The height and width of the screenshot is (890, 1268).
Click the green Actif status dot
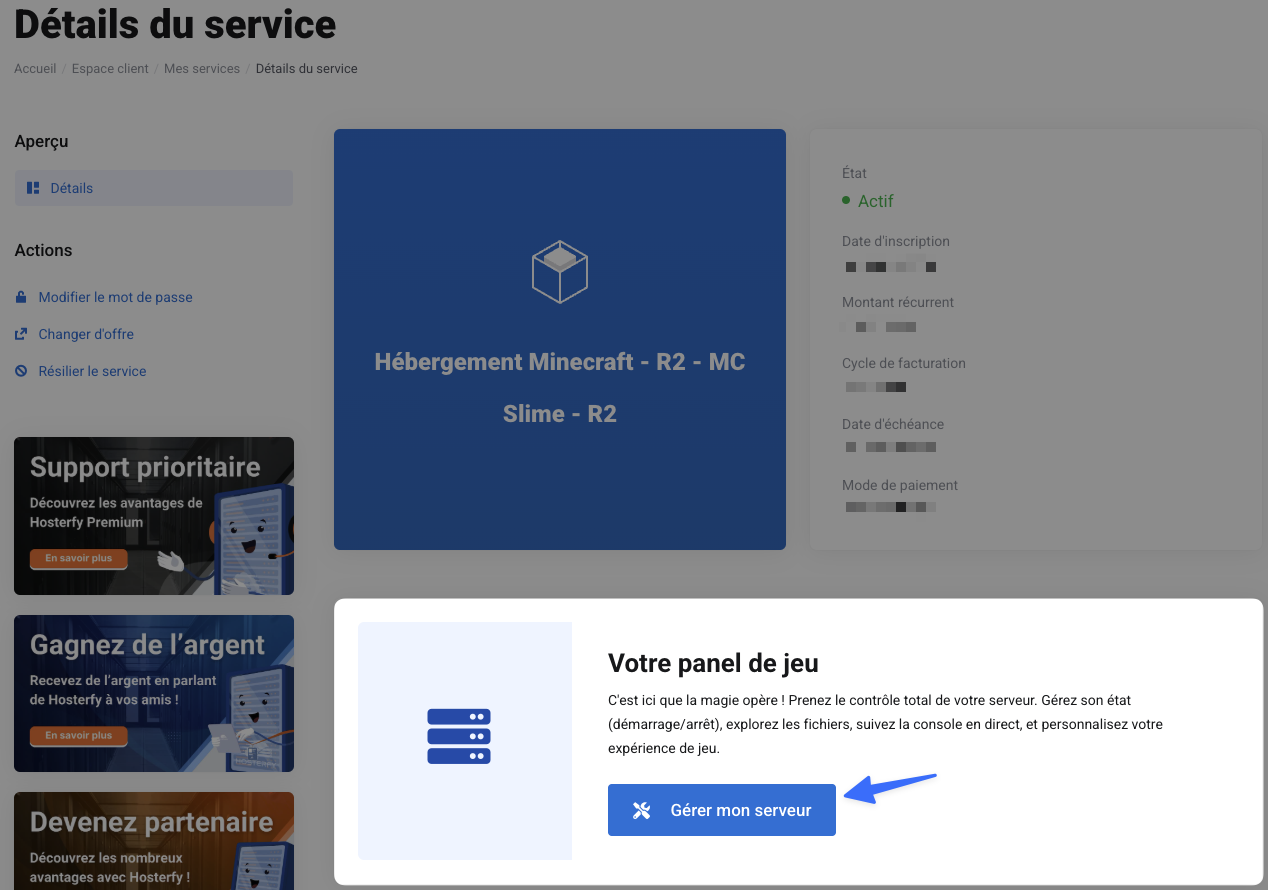click(x=847, y=201)
